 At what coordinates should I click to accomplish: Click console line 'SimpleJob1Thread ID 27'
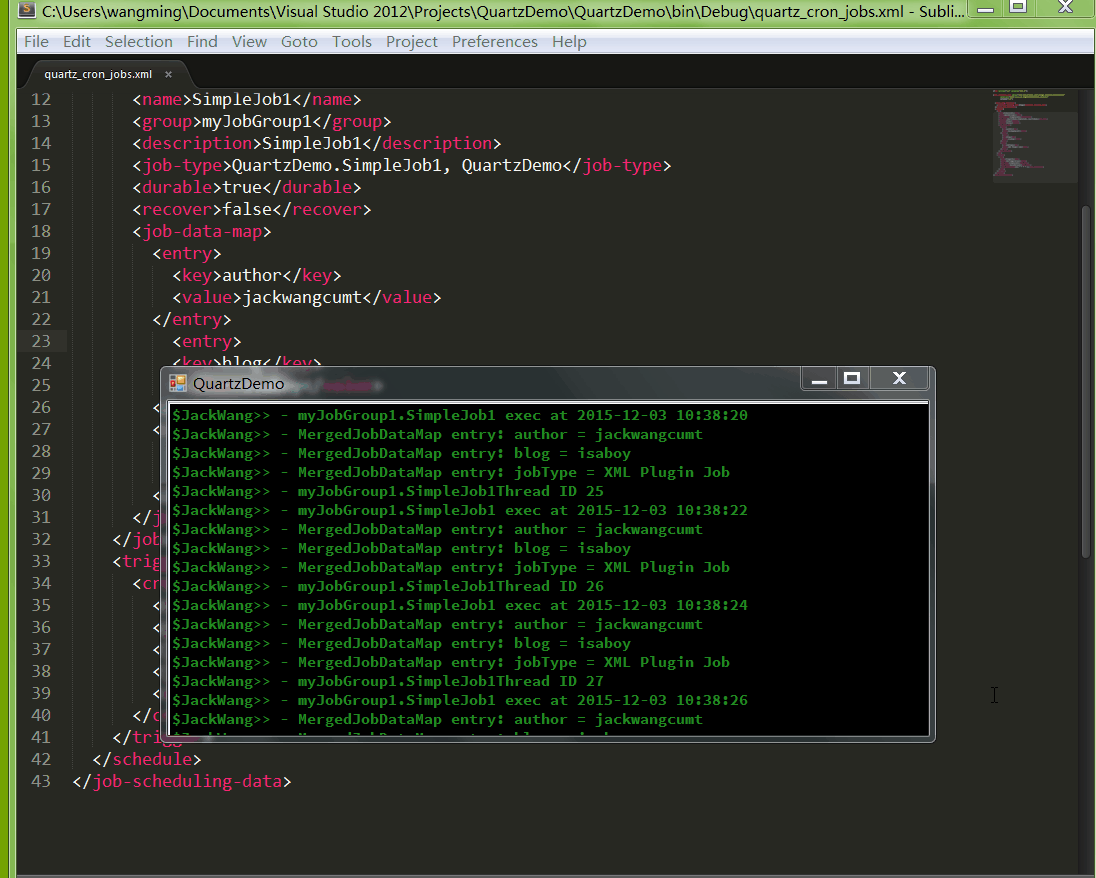coord(388,682)
